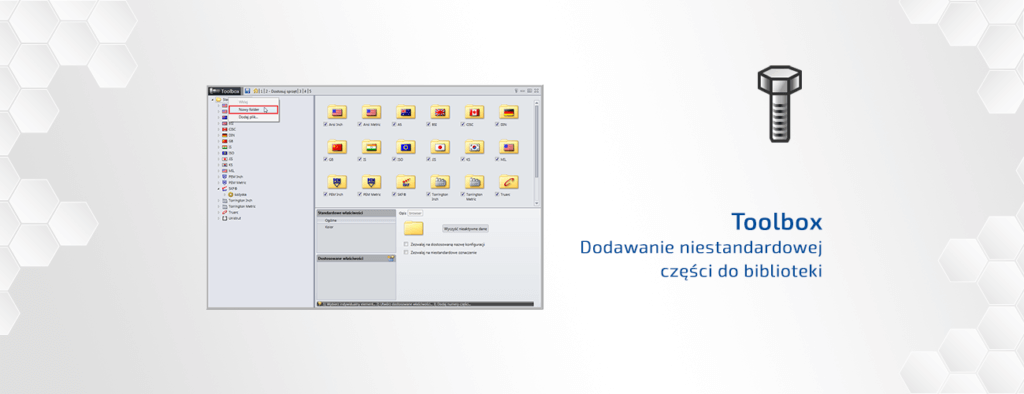Uncheck the ISO checkbox in grid

(x=394, y=159)
